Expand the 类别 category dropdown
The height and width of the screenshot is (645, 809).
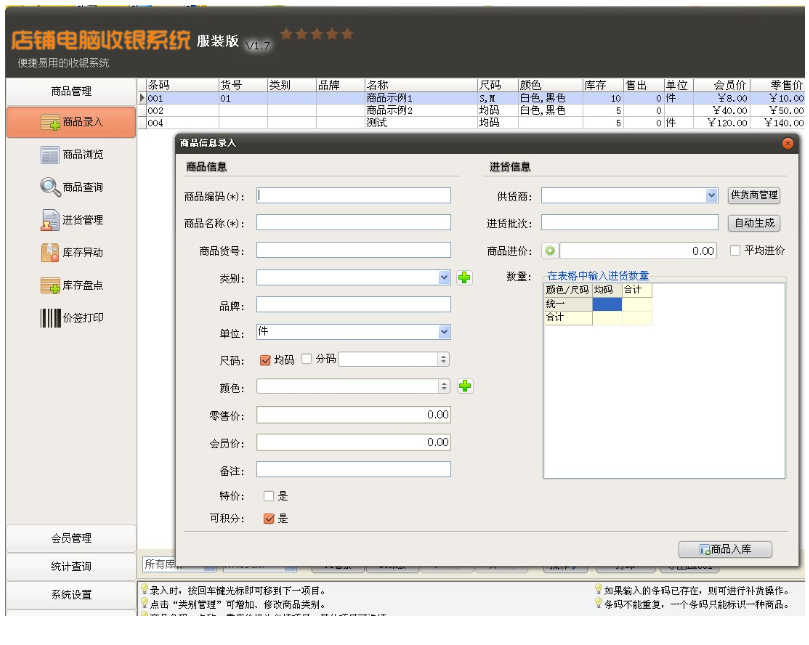[x=444, y=277]
